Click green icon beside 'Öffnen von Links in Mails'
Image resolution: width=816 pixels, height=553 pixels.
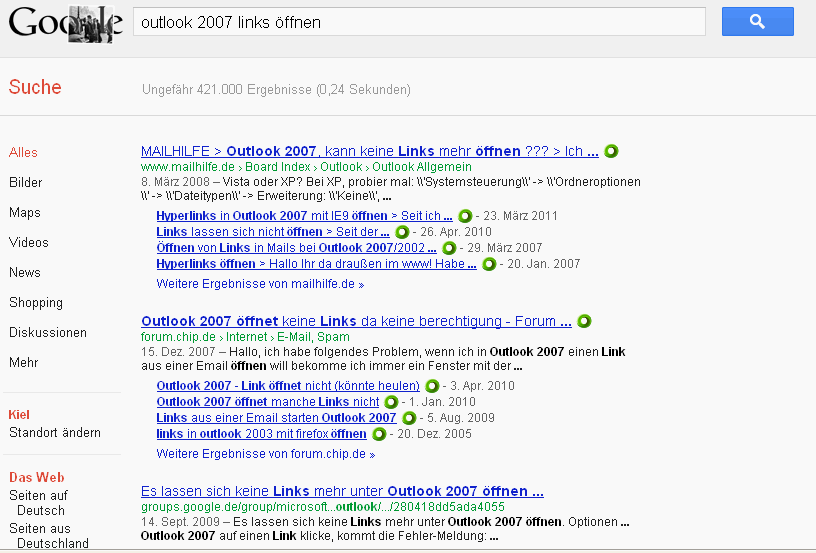coord(449,248)
